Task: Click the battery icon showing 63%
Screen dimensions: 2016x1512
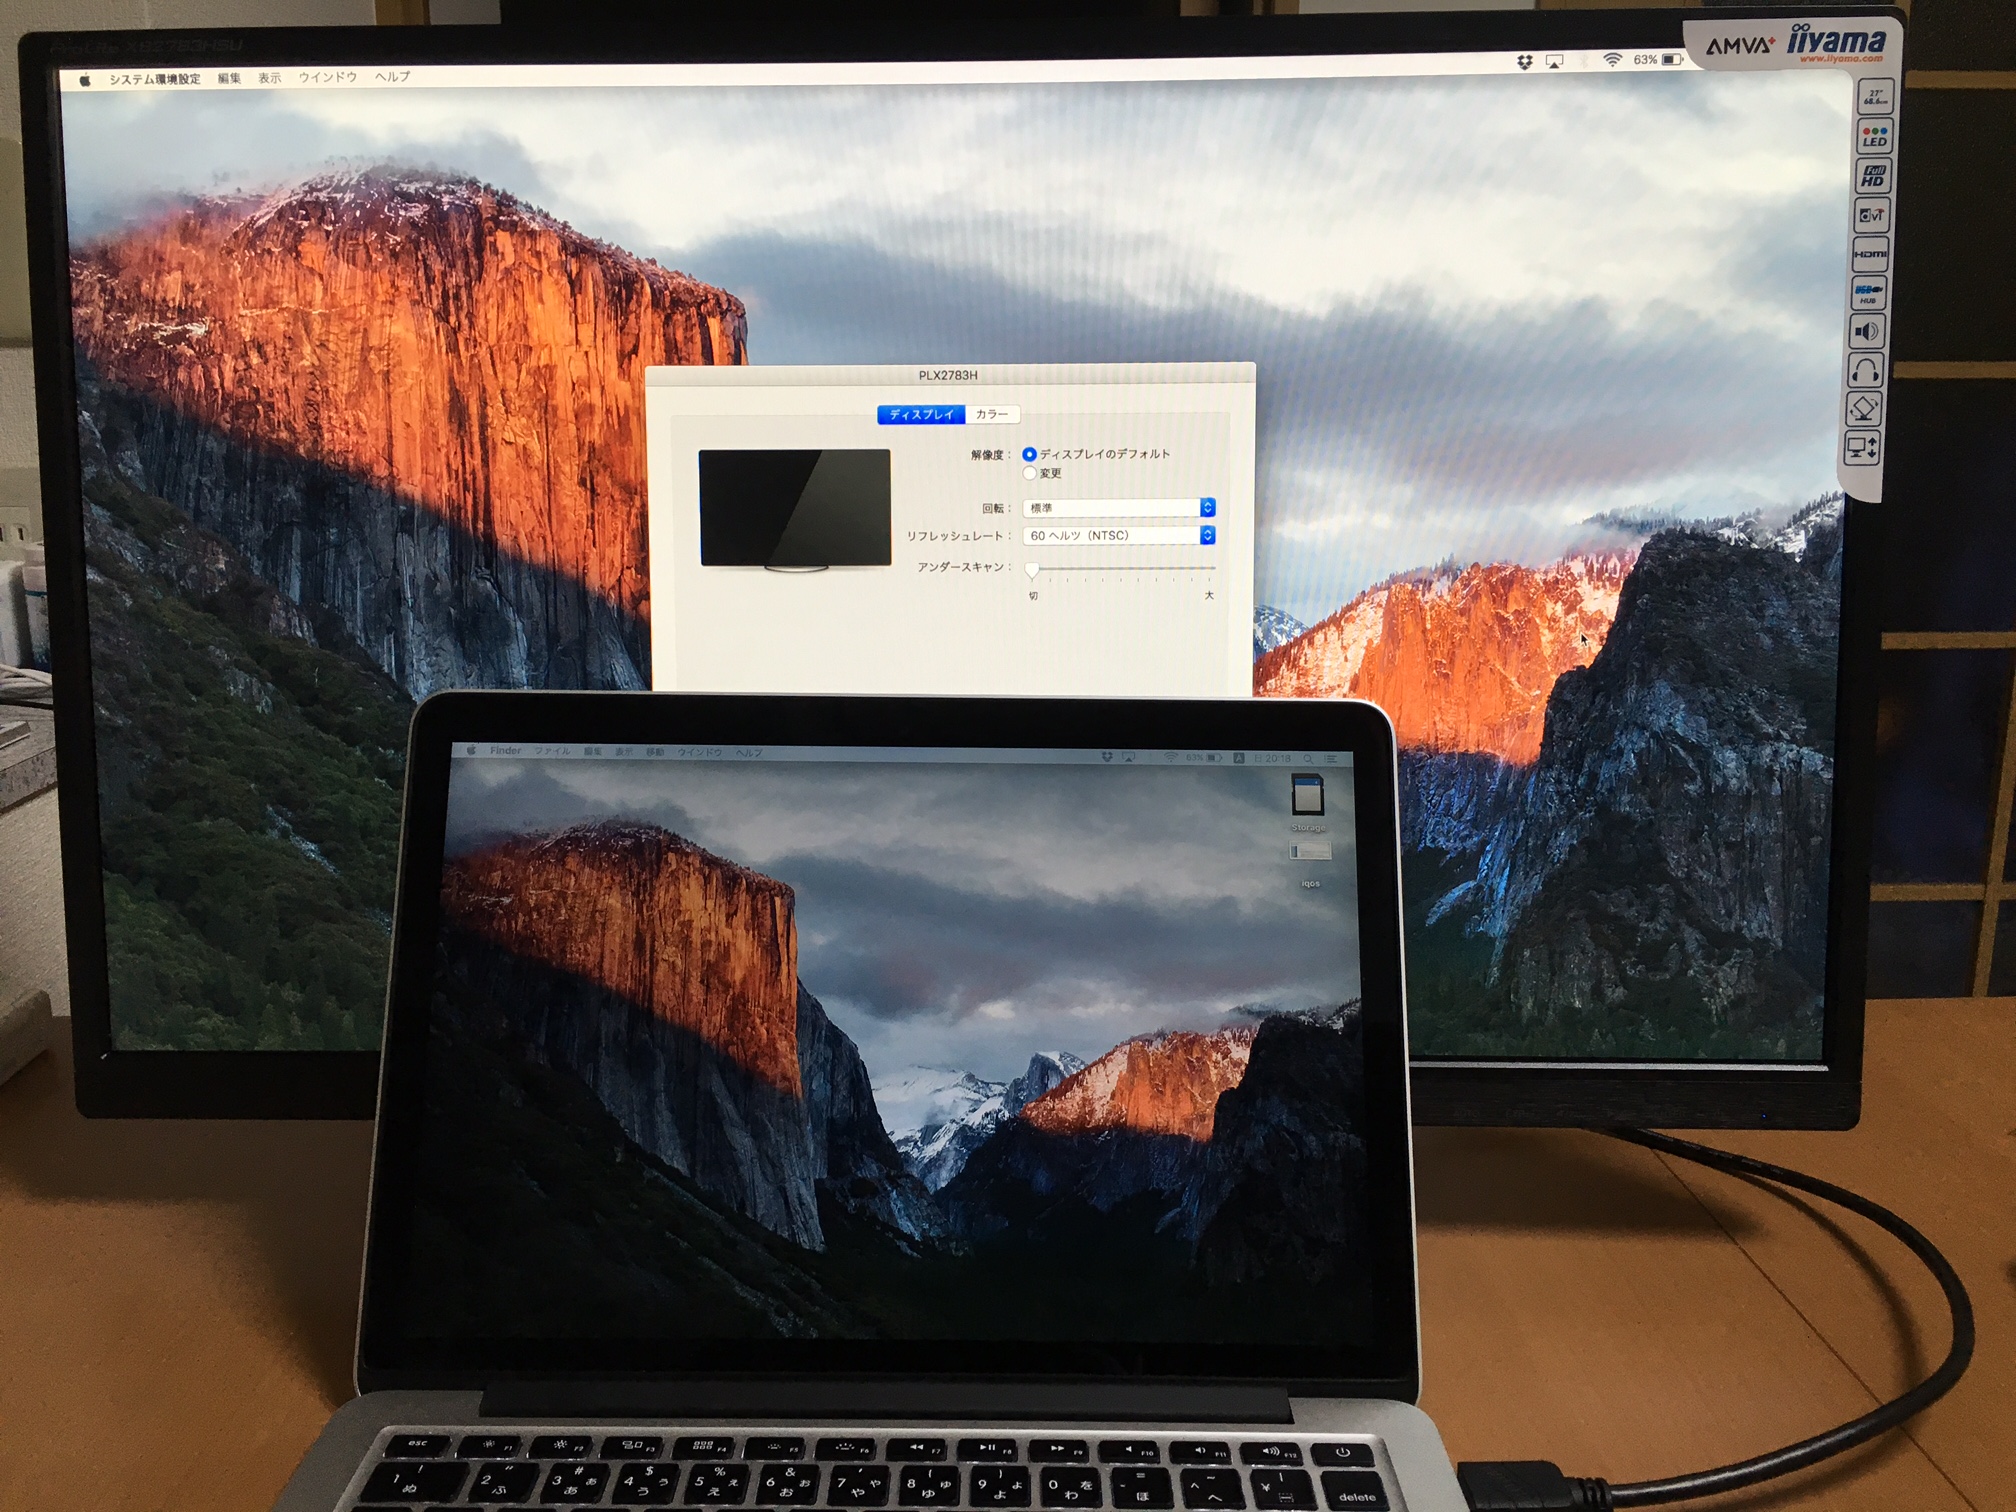Action: (x=1671, y=60)
